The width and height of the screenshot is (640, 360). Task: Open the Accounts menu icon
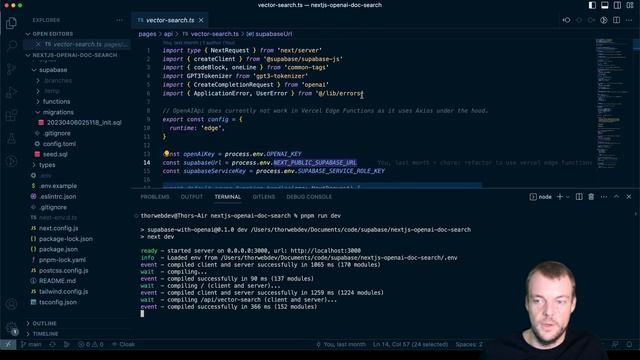click(11, 304)
